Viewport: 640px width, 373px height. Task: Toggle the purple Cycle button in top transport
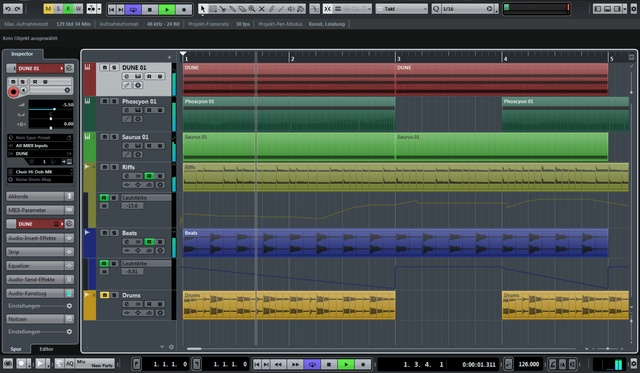[133, 9]
